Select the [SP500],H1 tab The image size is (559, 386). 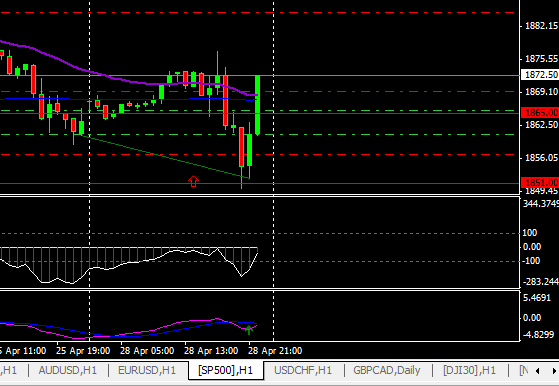pyautogui.click(x=226, y=370)
